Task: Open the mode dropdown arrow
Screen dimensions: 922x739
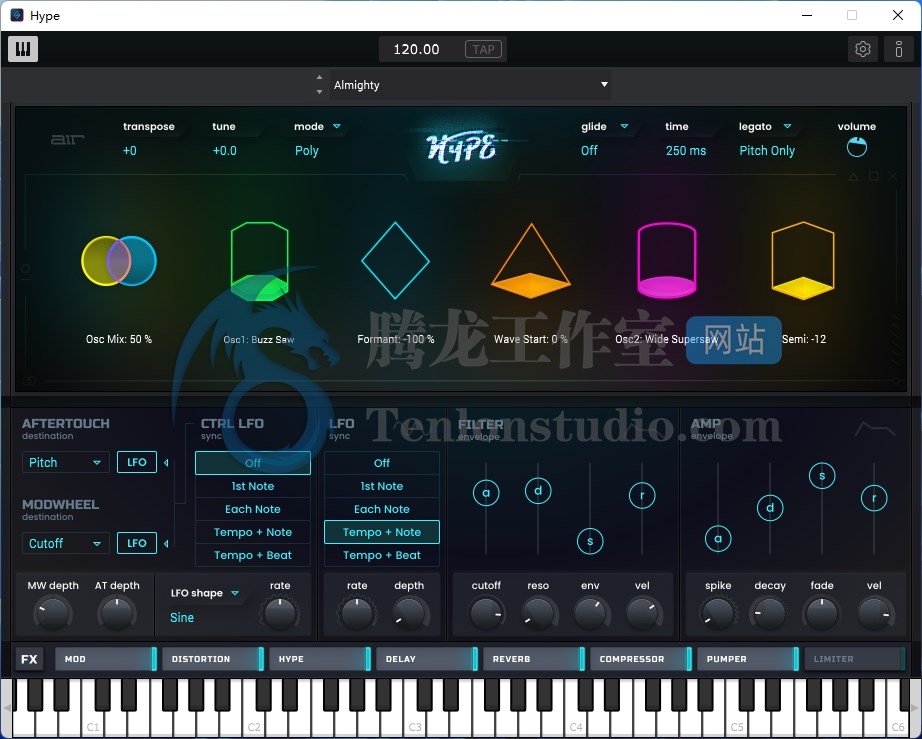Action: (x=337, y=126)
